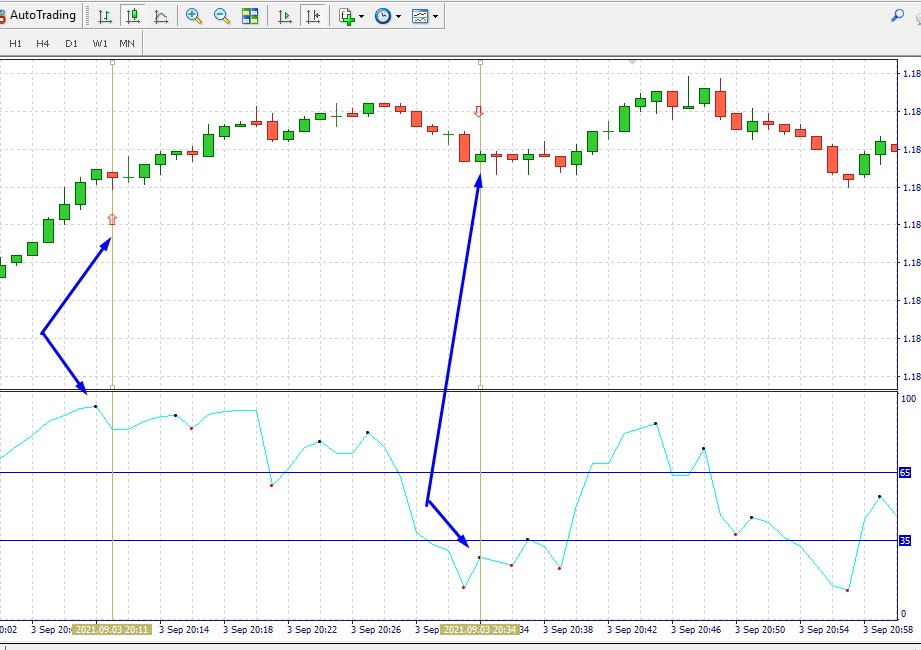Click the 3 Sep 20:42 time label
This screenshot has width=921, height=650.
tap(632, 629)
